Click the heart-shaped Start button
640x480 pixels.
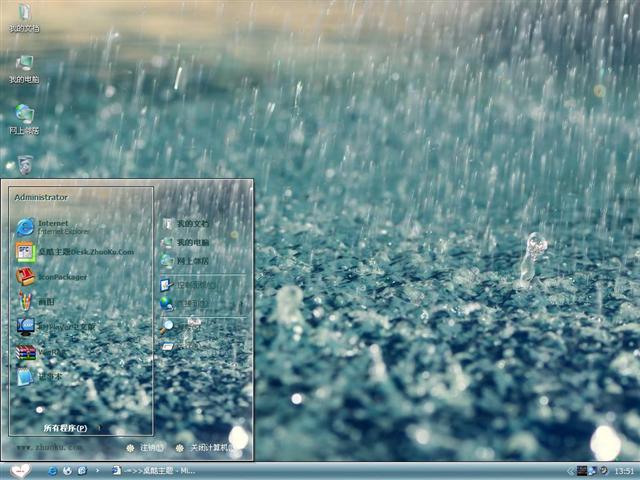pyautogui.click(x=20, y=471)
